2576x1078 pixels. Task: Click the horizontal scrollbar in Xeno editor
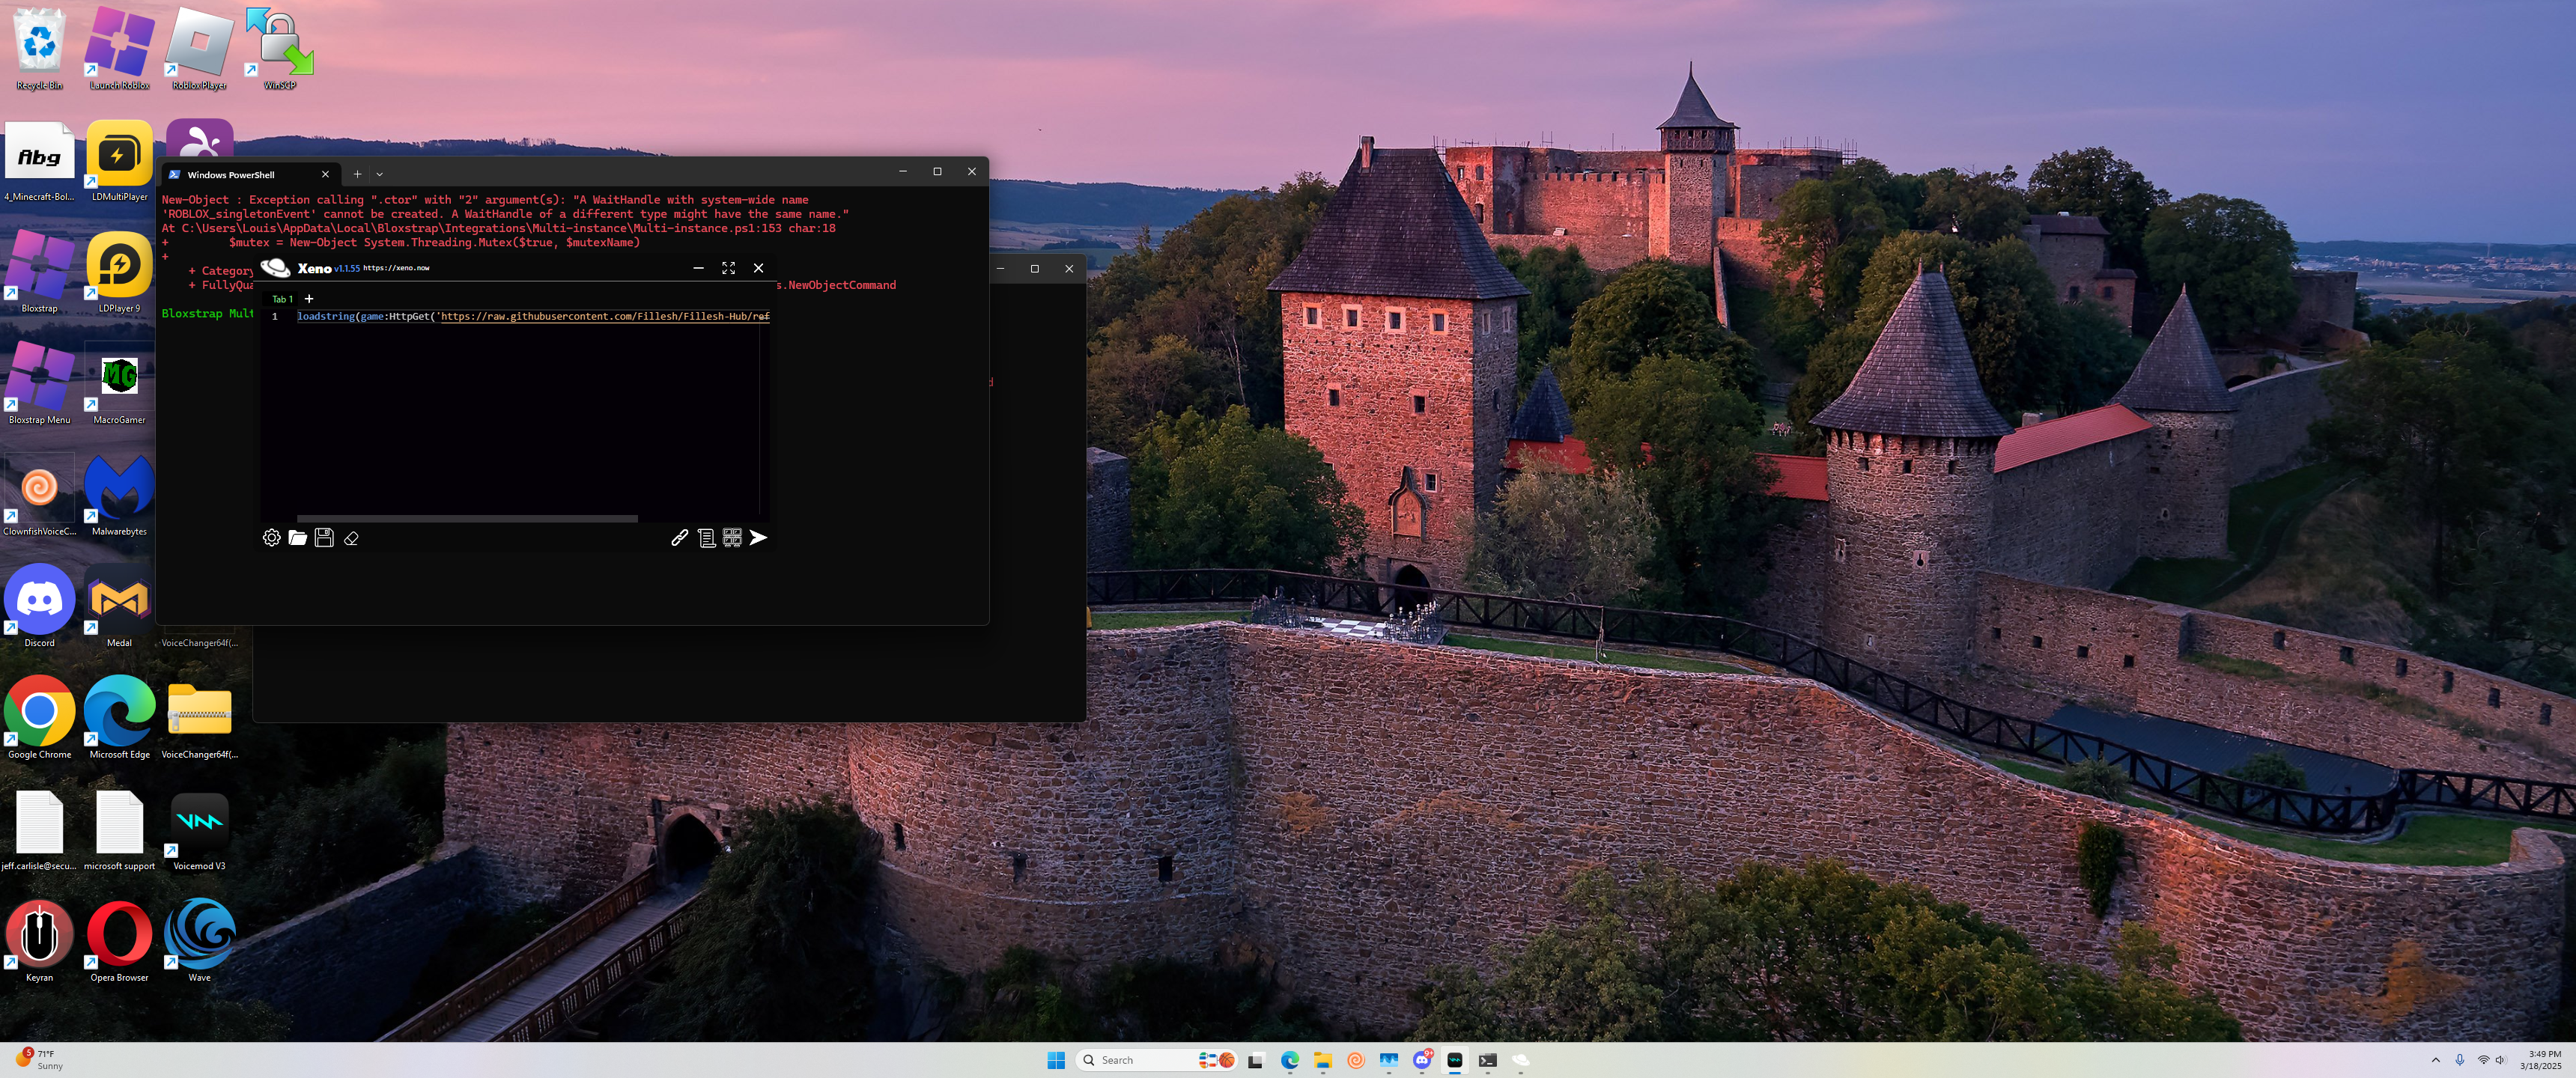tap(467, 519)
